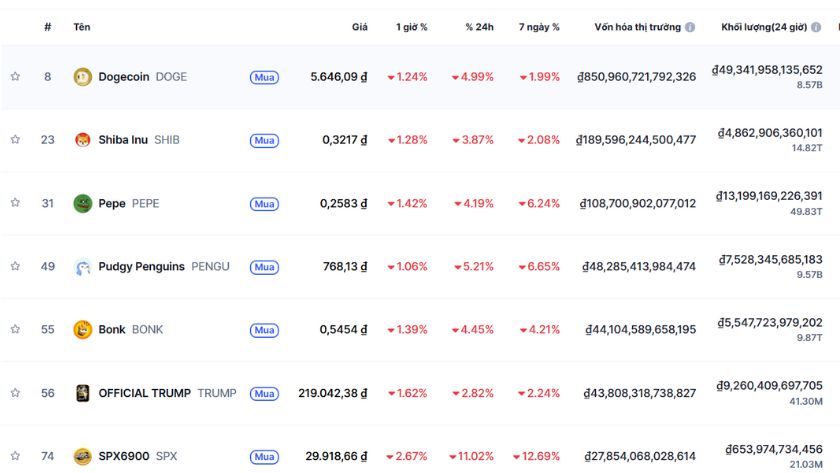Open Bonk BONK detail page
The image size is (840, 473).
130,329
